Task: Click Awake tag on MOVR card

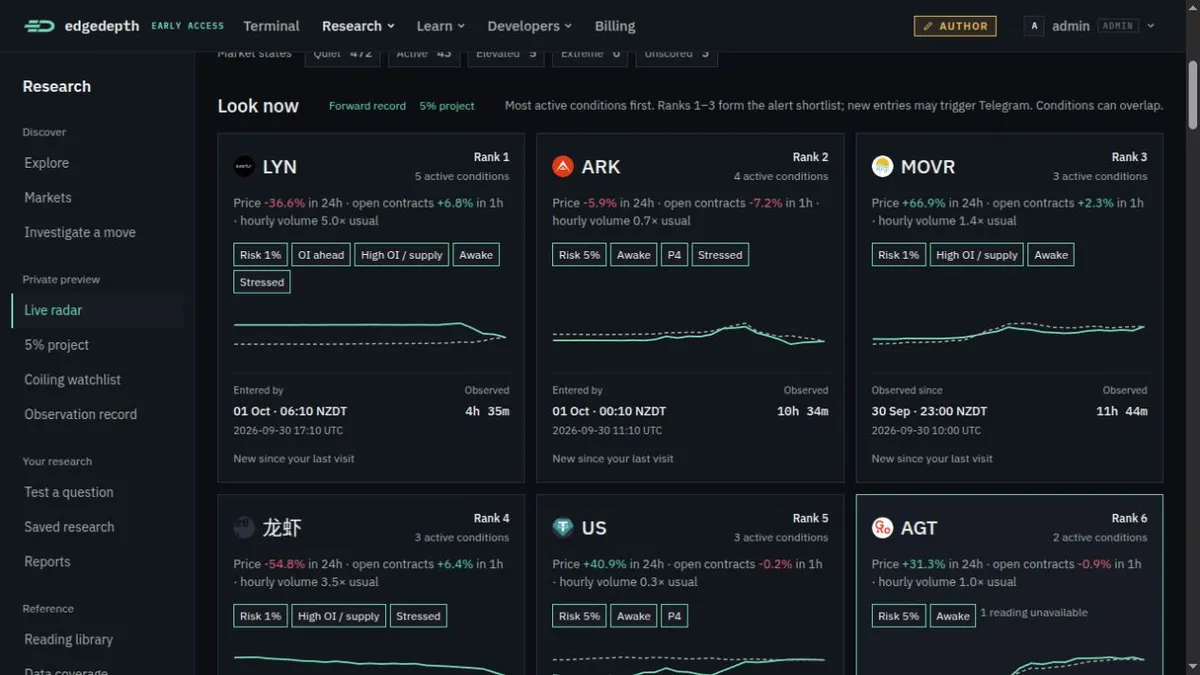Action: point(1051,255)
